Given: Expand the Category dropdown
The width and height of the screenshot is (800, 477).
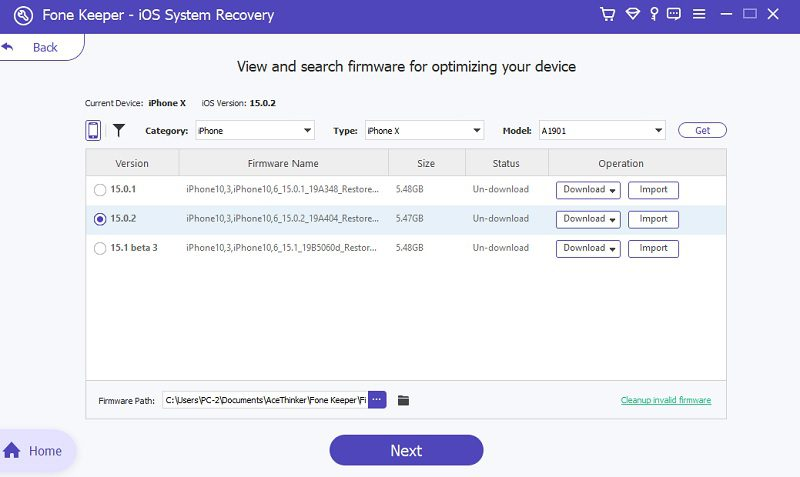Looking at the screenshot, I should click(255, 131).
